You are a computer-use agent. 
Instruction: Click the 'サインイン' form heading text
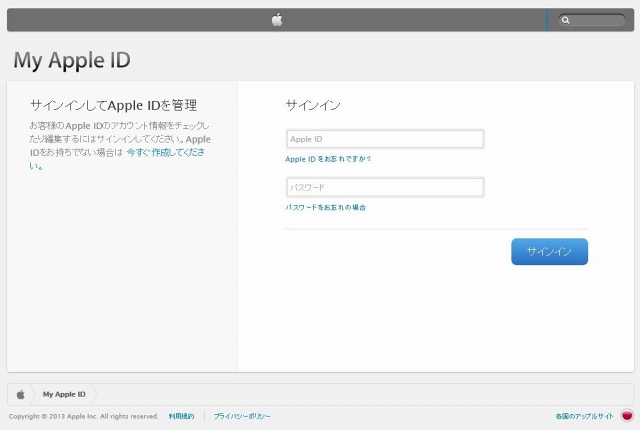313,105
